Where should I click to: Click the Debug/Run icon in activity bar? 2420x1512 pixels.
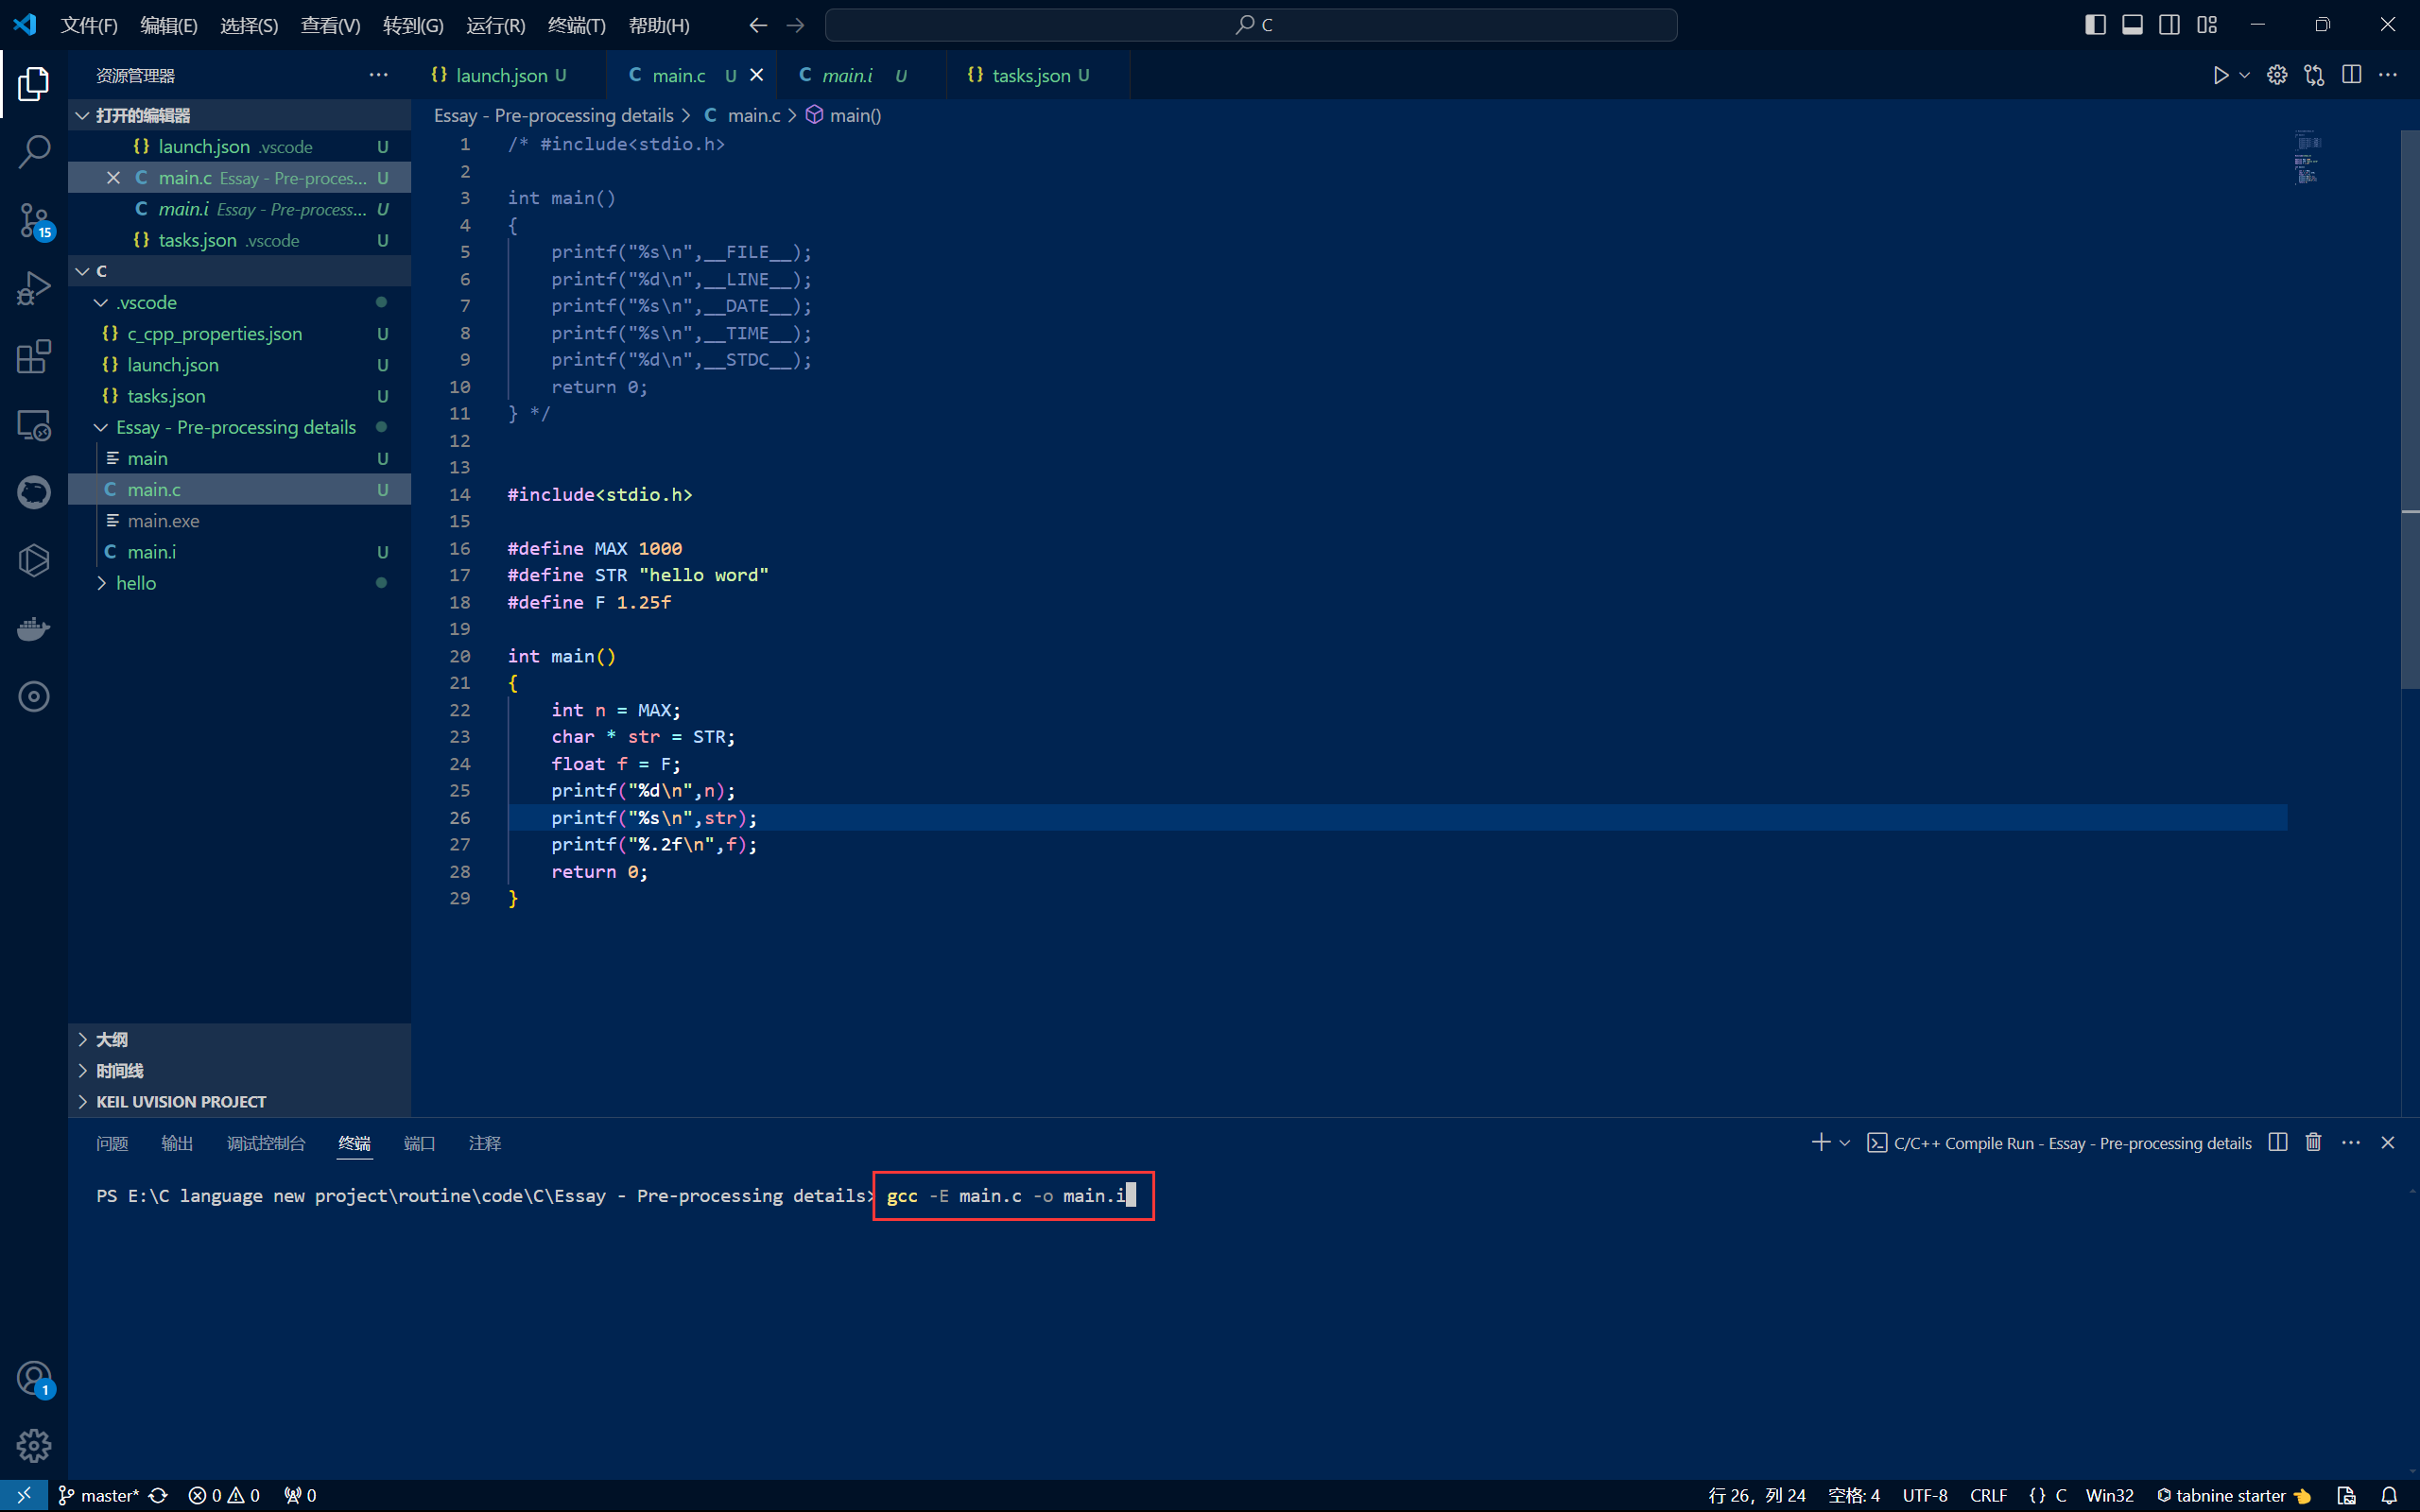click(x=33, y=289)
